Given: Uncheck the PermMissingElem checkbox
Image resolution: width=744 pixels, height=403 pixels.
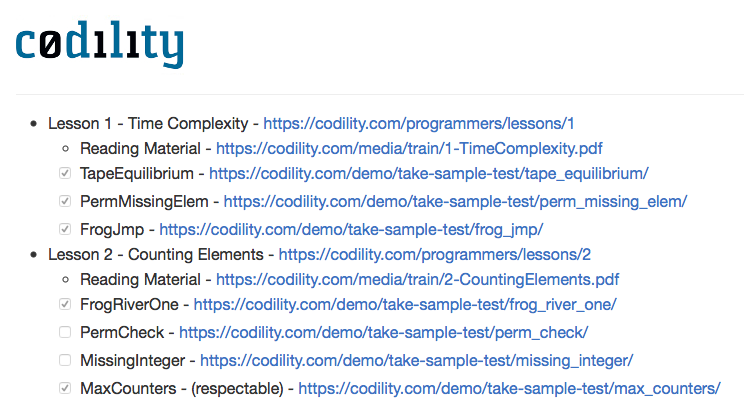Looking at the screenshot, I should coord(65,201).
